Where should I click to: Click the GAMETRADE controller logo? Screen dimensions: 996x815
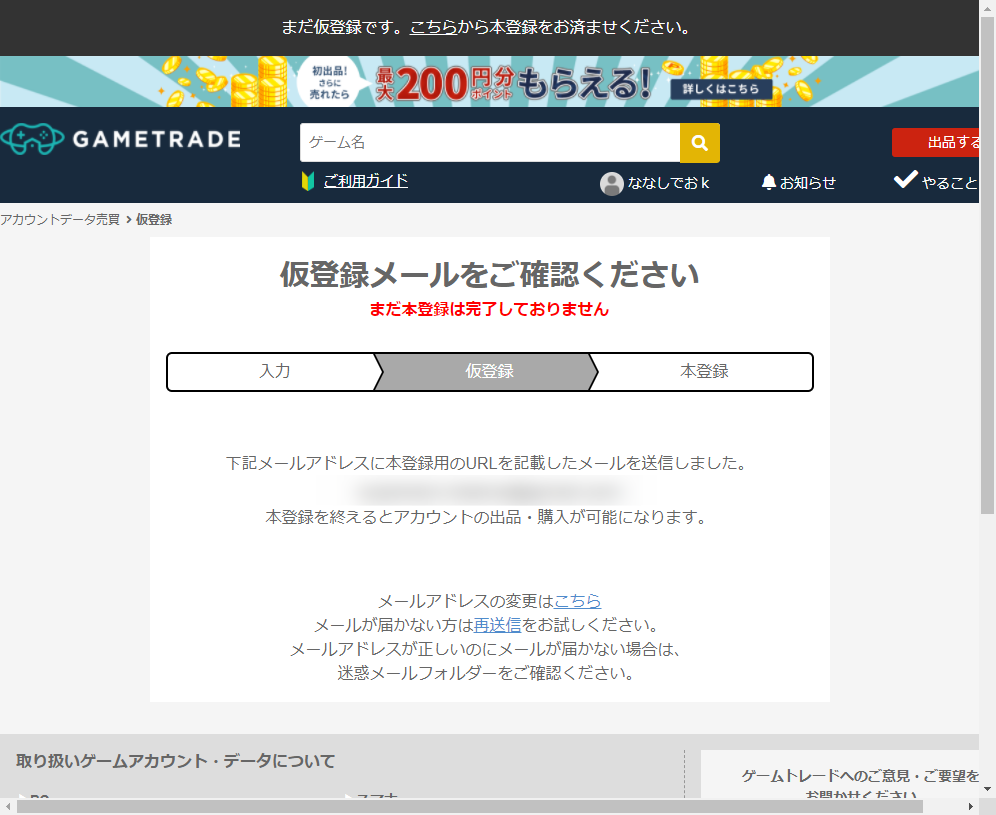pyautogui.click(x=32, y=139)
